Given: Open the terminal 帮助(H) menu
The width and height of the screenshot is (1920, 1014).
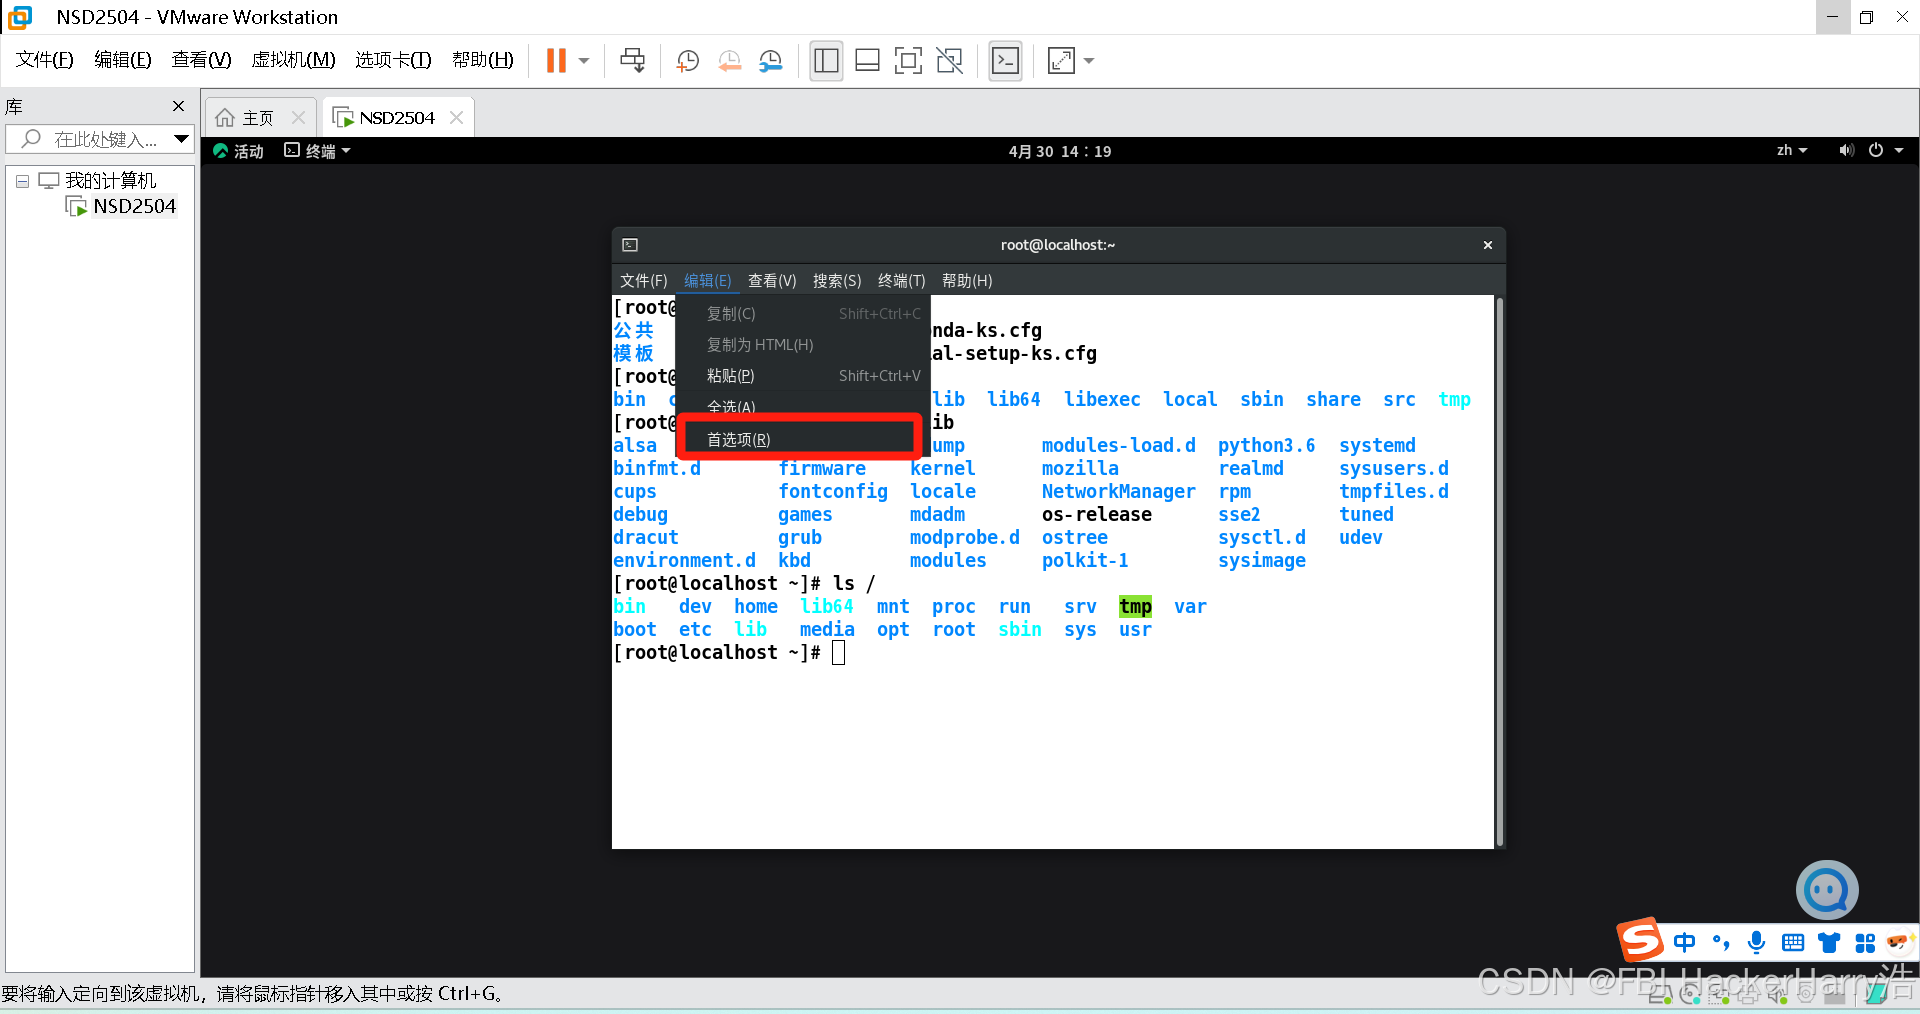Looking at the screenshot, I should [x=967, y=281].
